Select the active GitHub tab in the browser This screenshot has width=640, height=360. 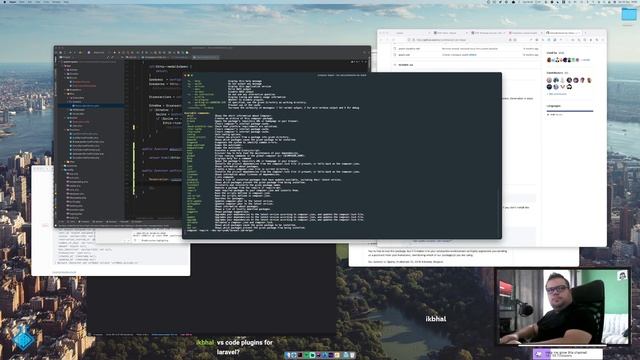coord(562,33)
